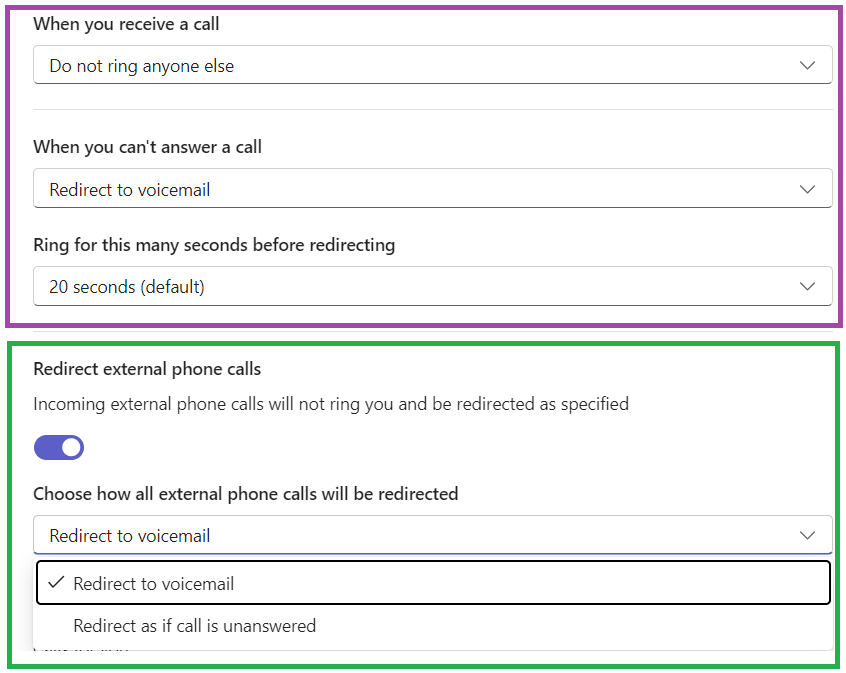
Task: Click 'Ring for this many seconds before redirecting' label
Action: click(x=214, y=245)
